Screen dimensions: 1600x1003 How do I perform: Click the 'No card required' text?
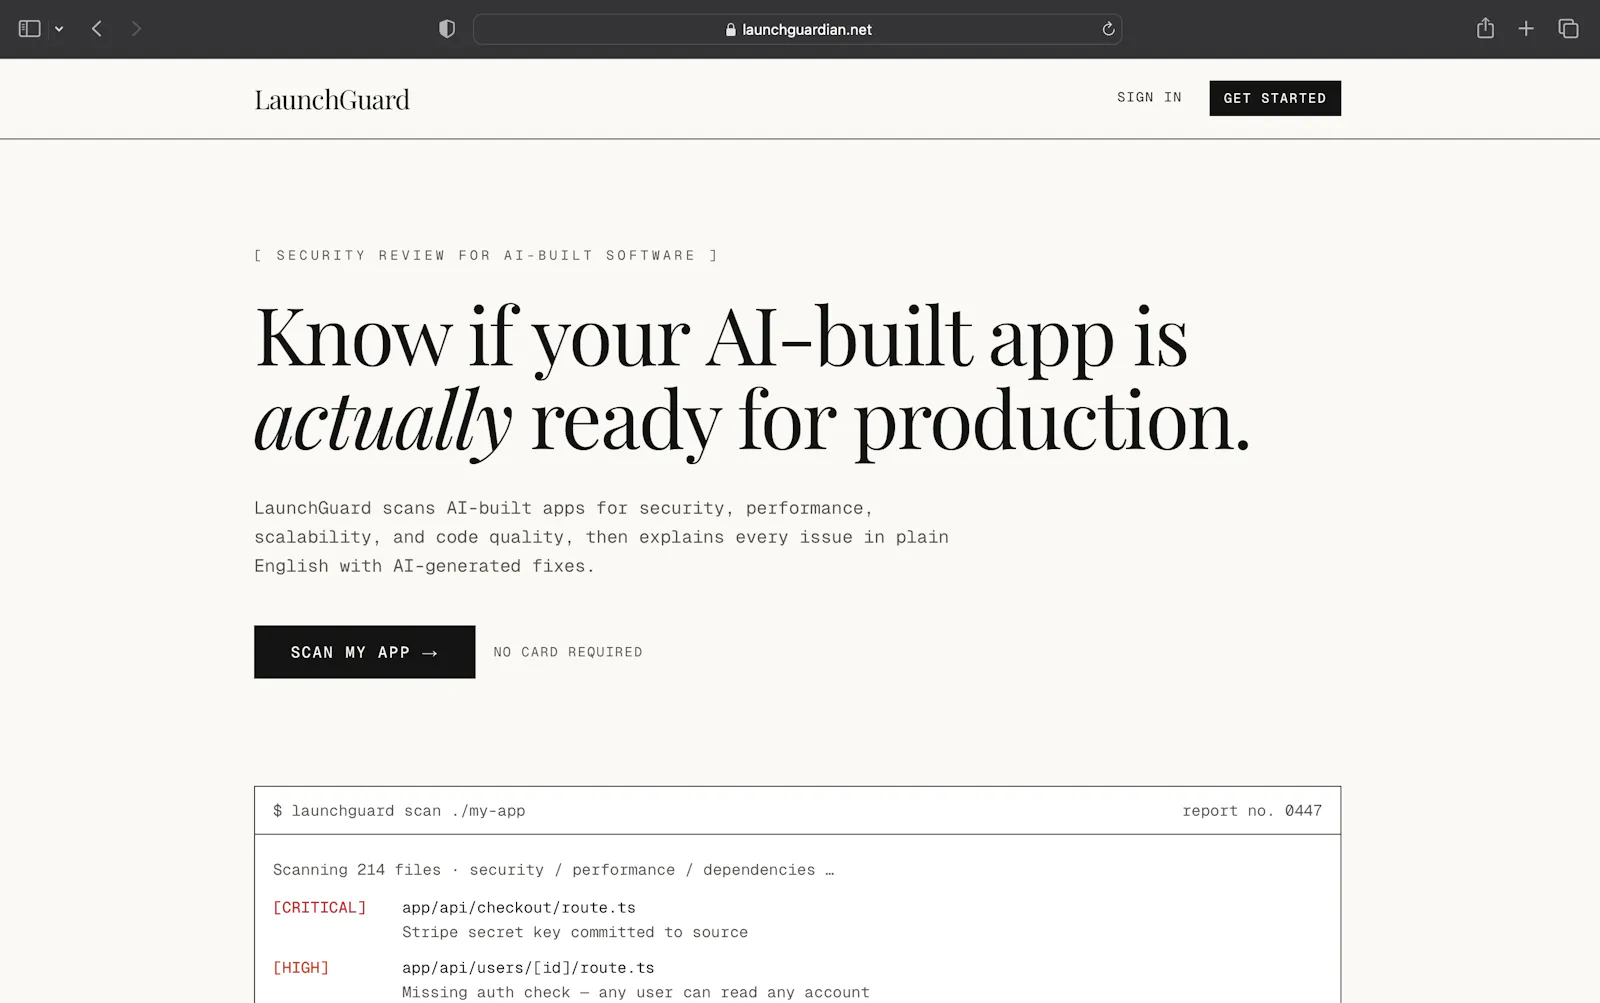pos(568,652)
